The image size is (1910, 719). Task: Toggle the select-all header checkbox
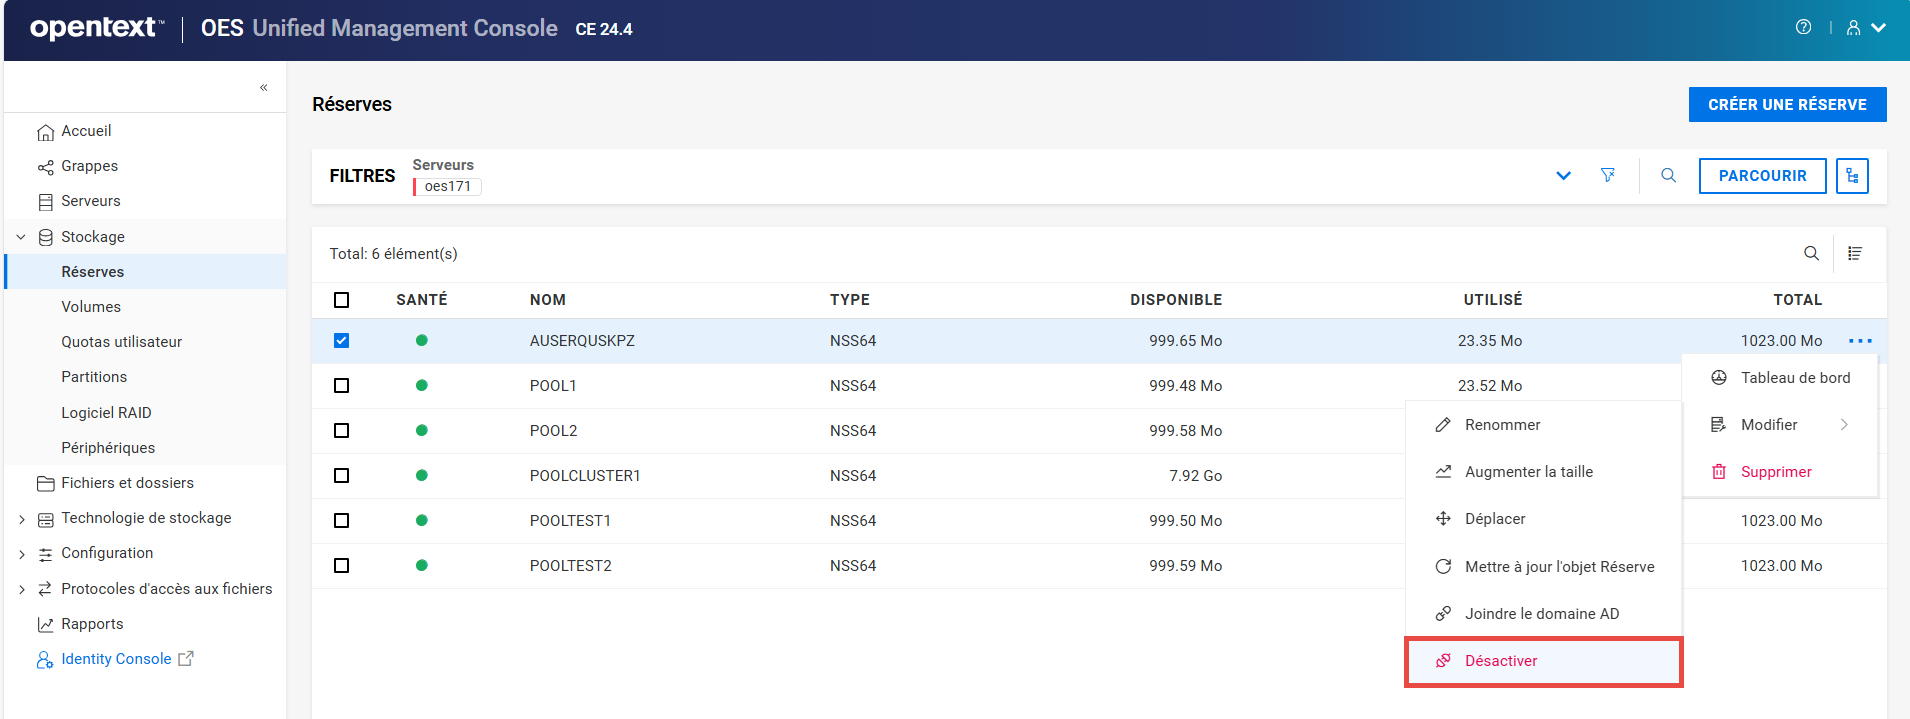(x=342, y=300)
